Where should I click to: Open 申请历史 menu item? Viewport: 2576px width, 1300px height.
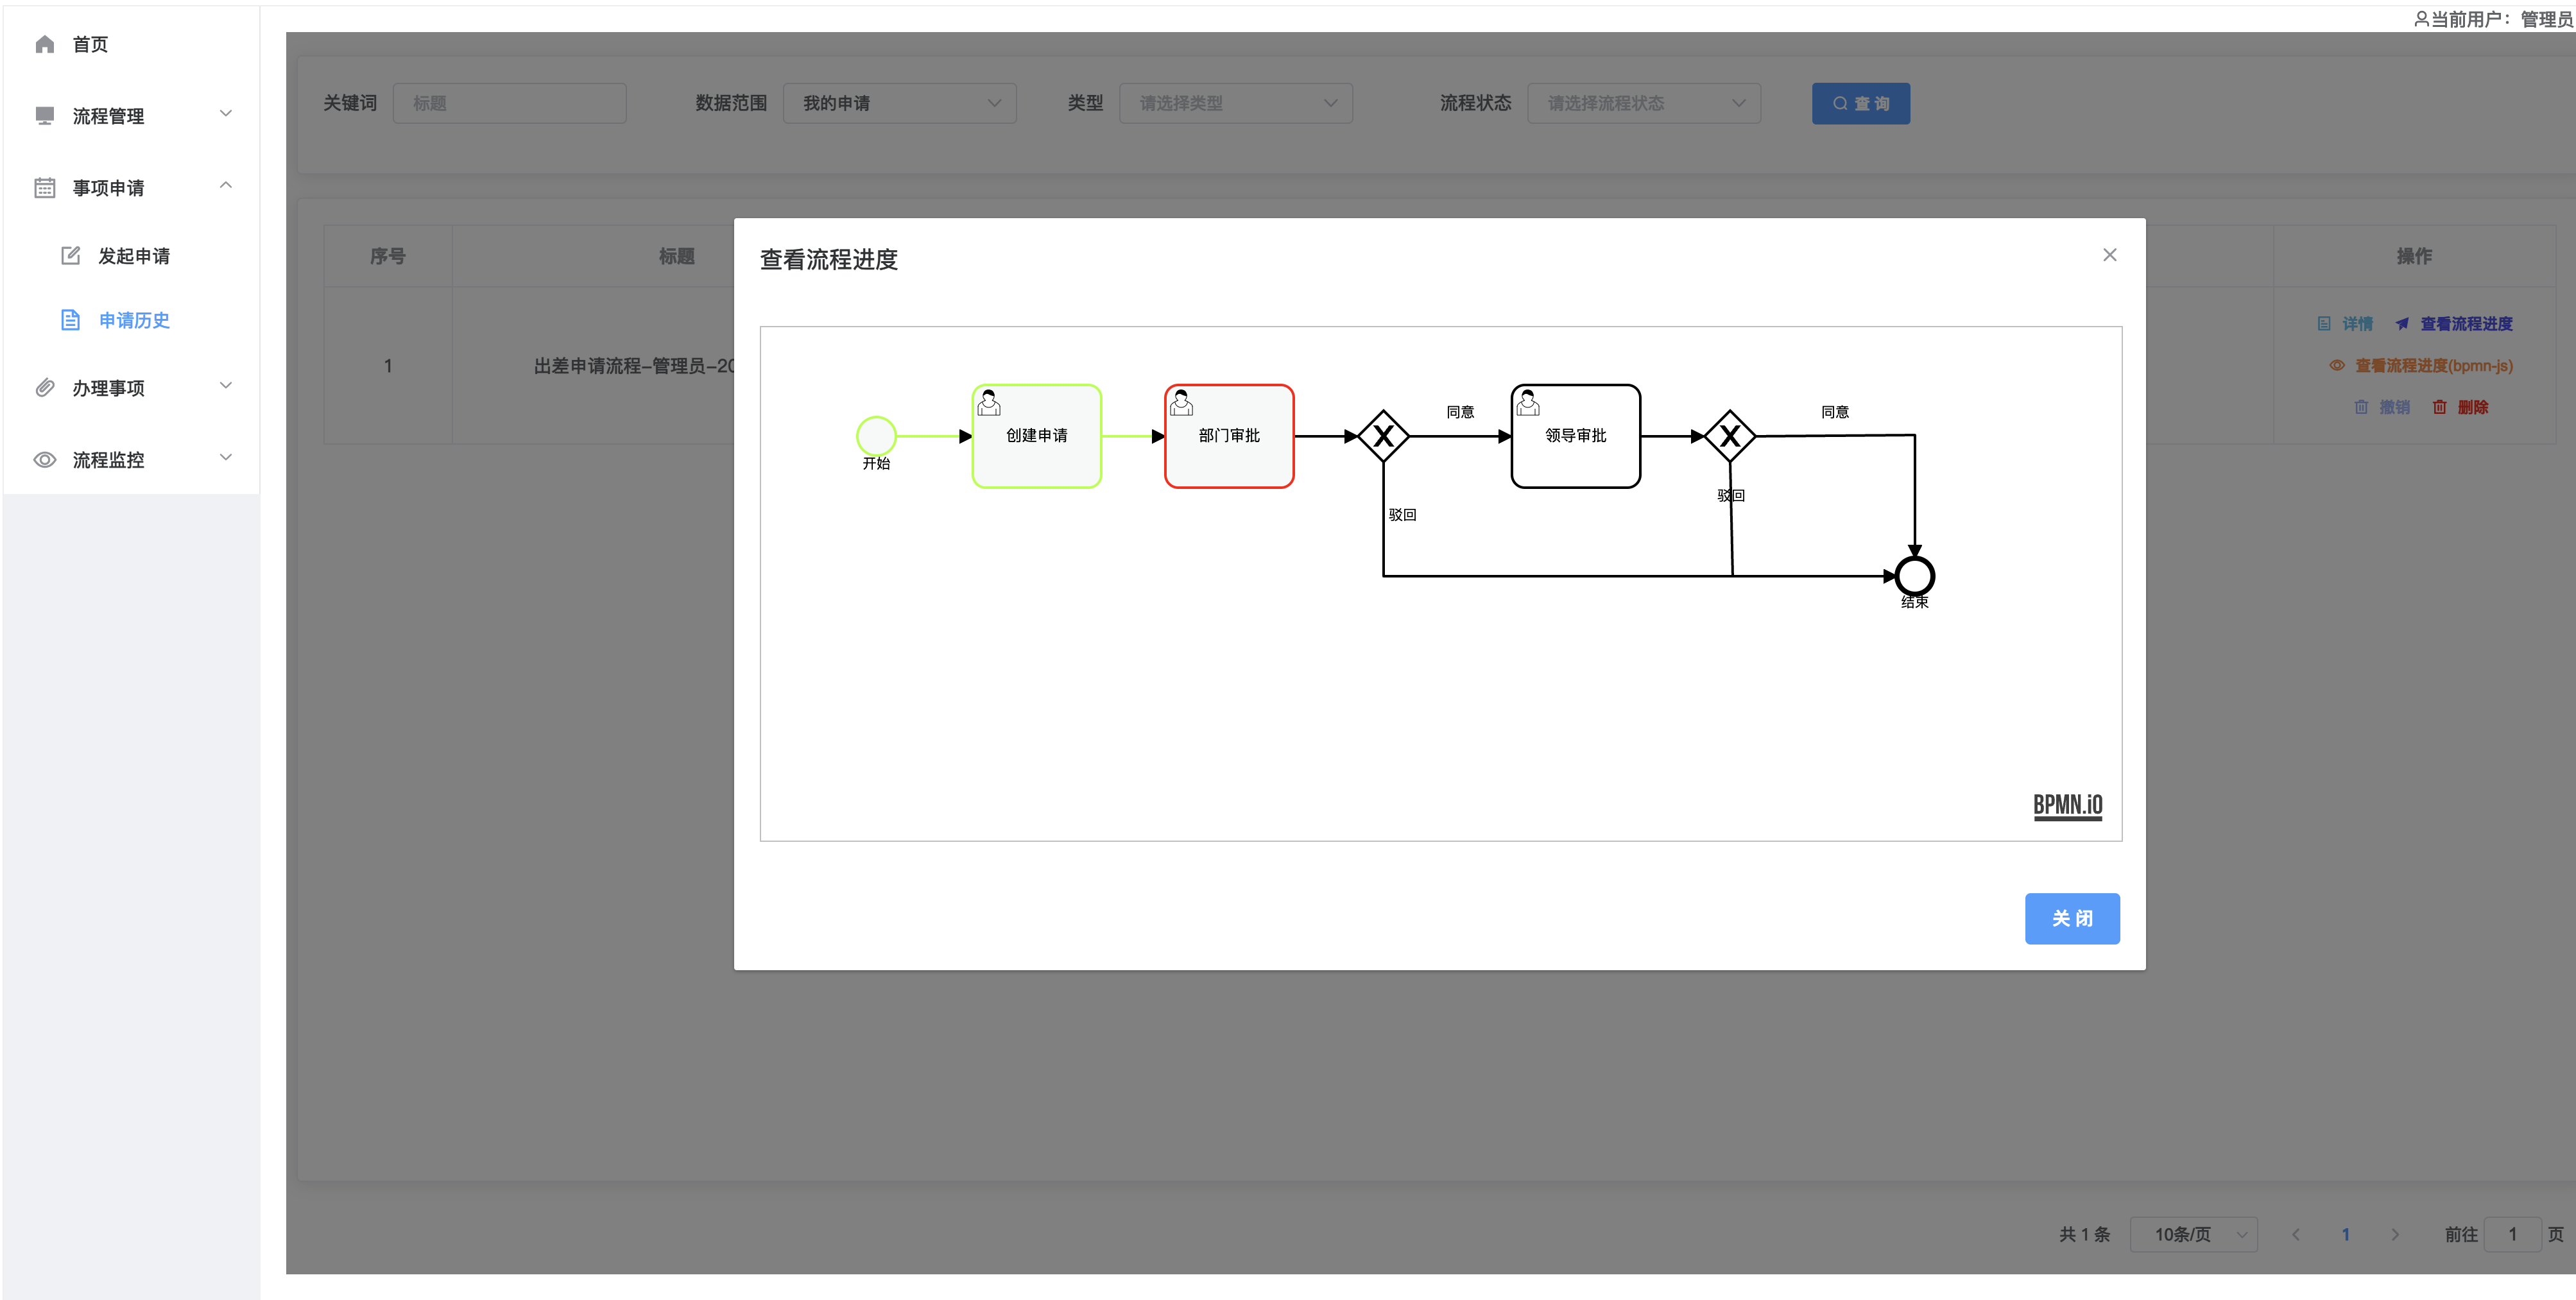pyautogui.click(x=134, y=320)
